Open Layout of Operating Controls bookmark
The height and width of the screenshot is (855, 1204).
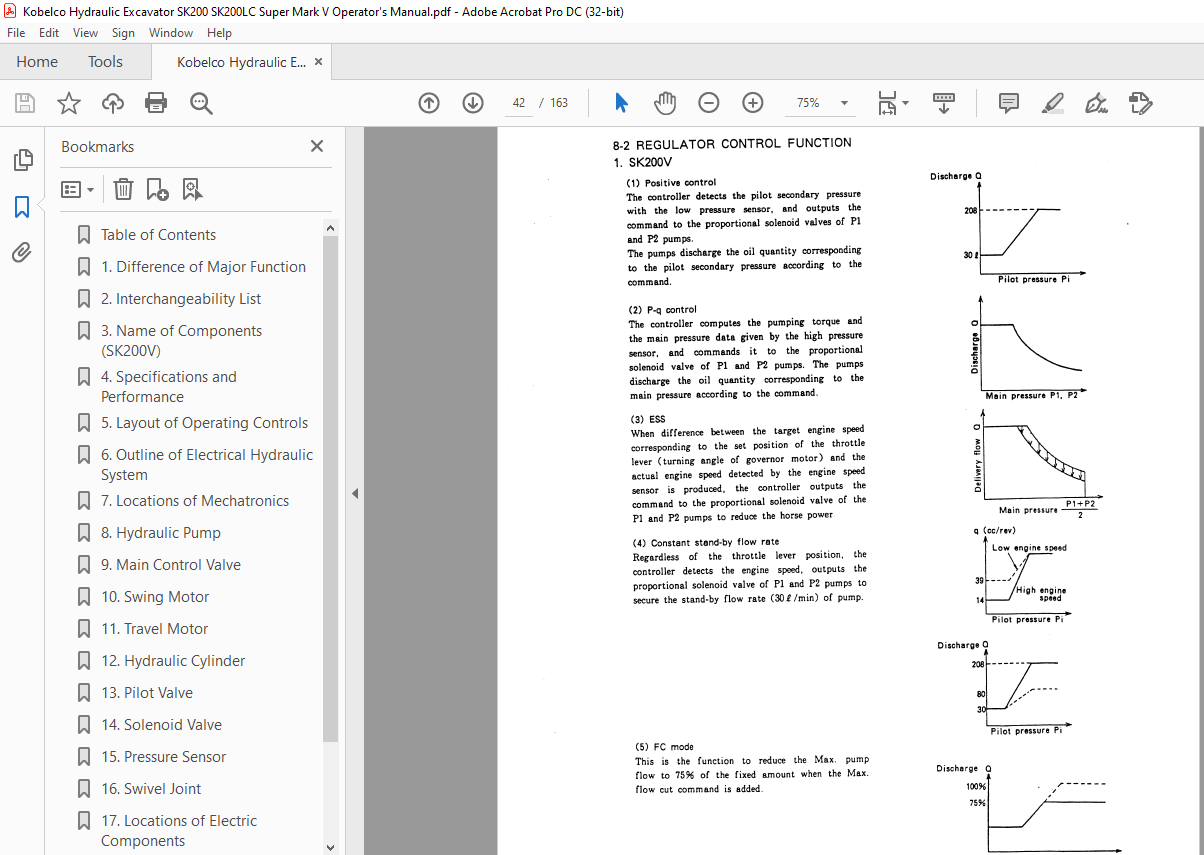click(x=204, y=423)
